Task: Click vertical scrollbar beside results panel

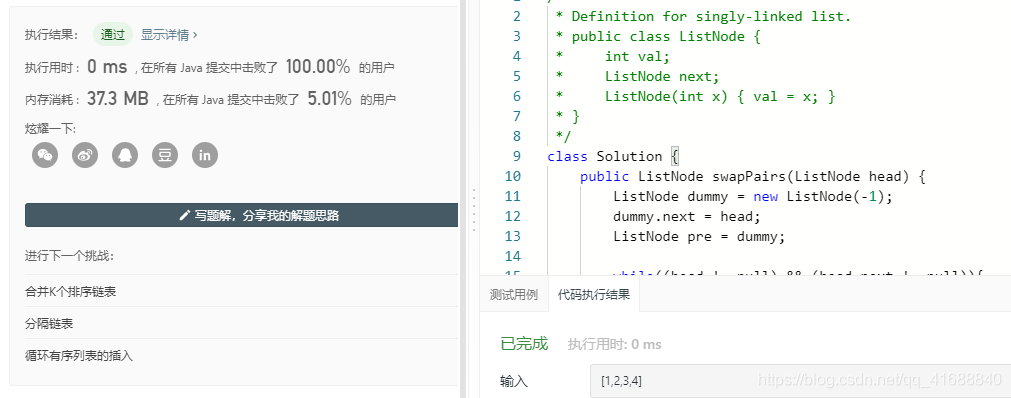Action: tap(462, 199)
